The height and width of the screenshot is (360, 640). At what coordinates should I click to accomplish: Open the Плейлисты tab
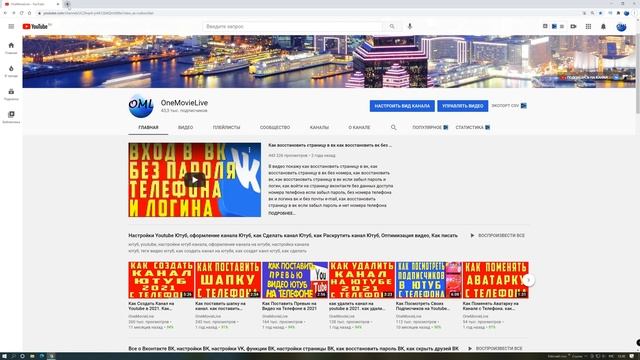pos(227,127)
